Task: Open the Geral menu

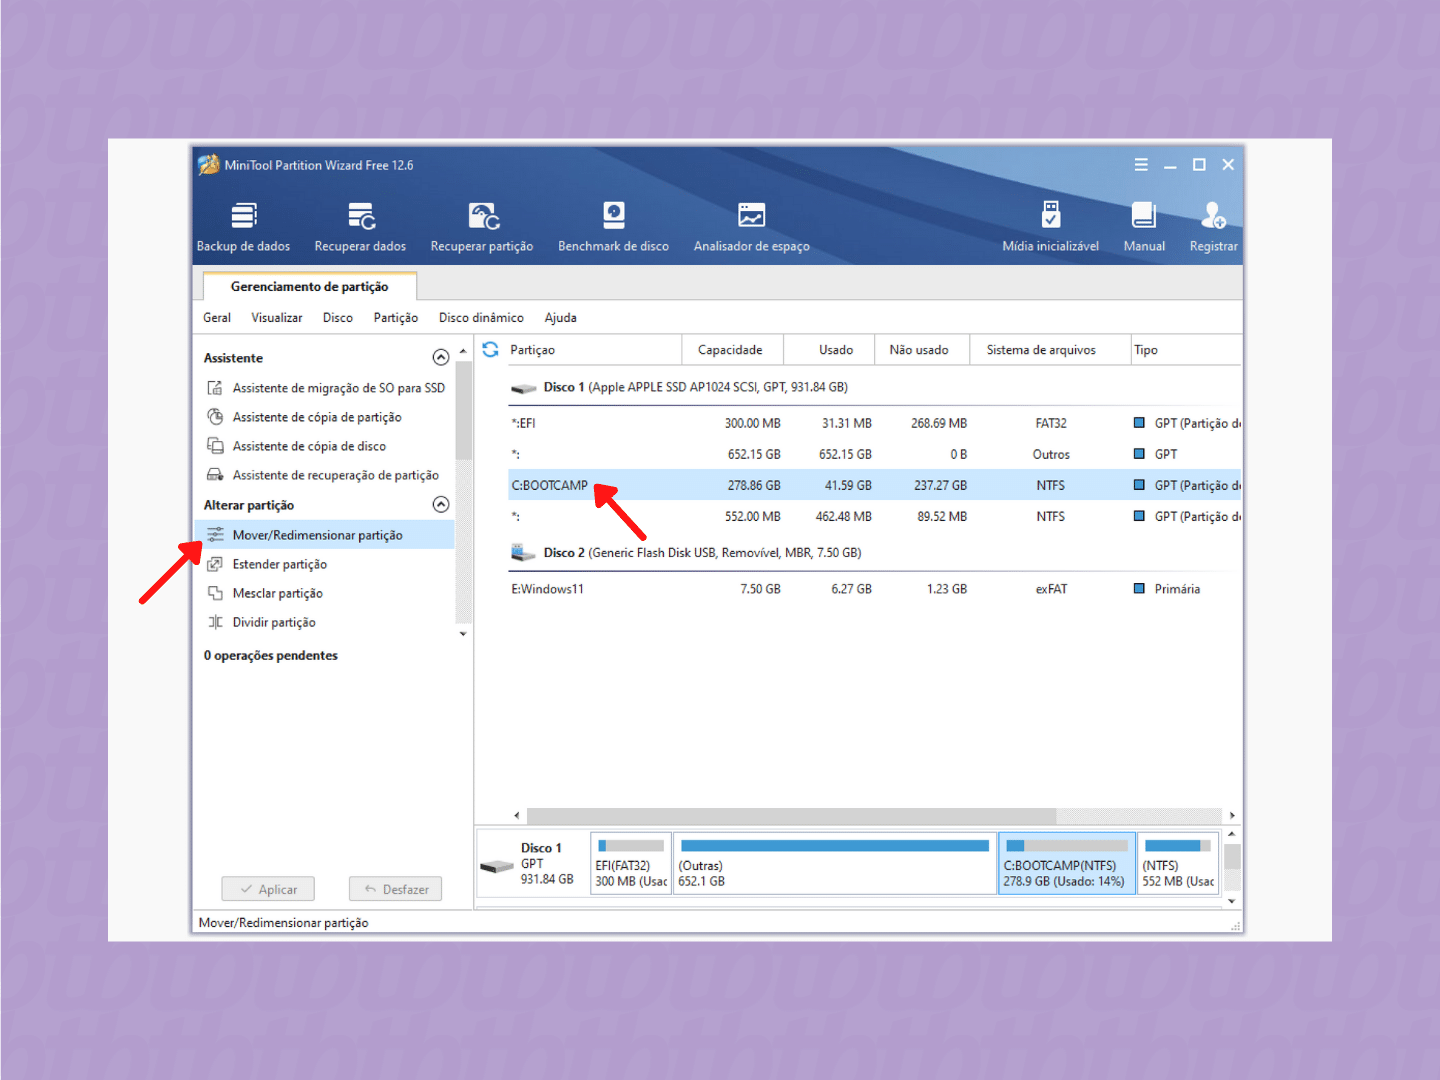Action: coord(217,318)
